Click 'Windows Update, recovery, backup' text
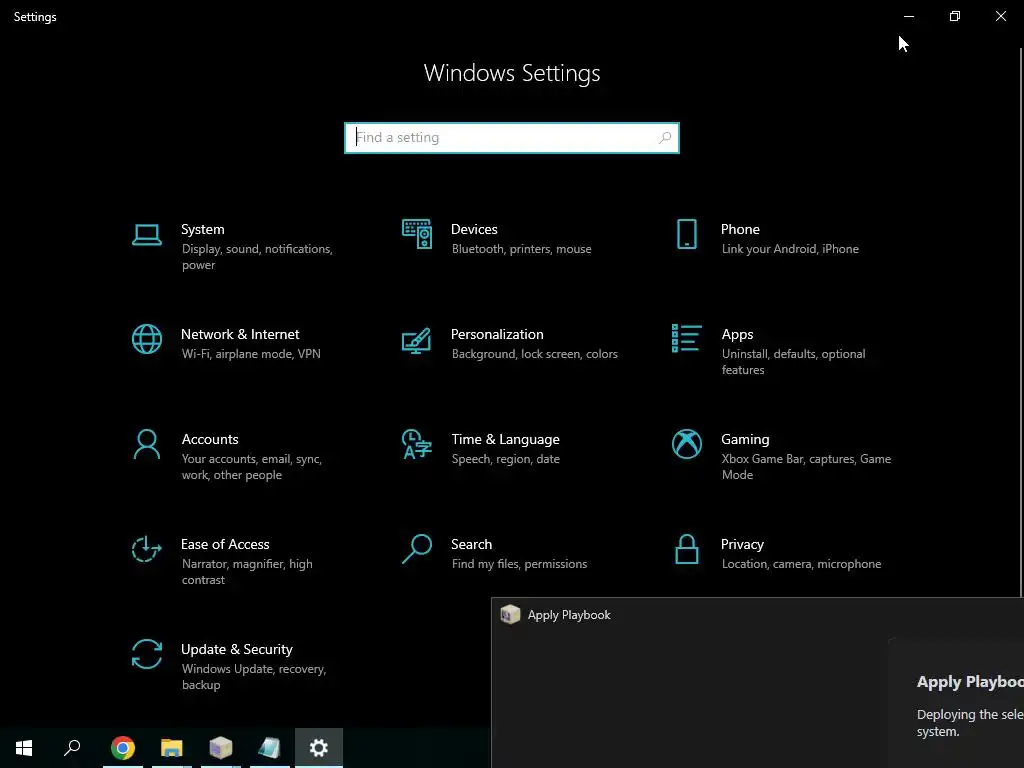The height and width of the screenshot is (768, 1024). tap(253, 677)
